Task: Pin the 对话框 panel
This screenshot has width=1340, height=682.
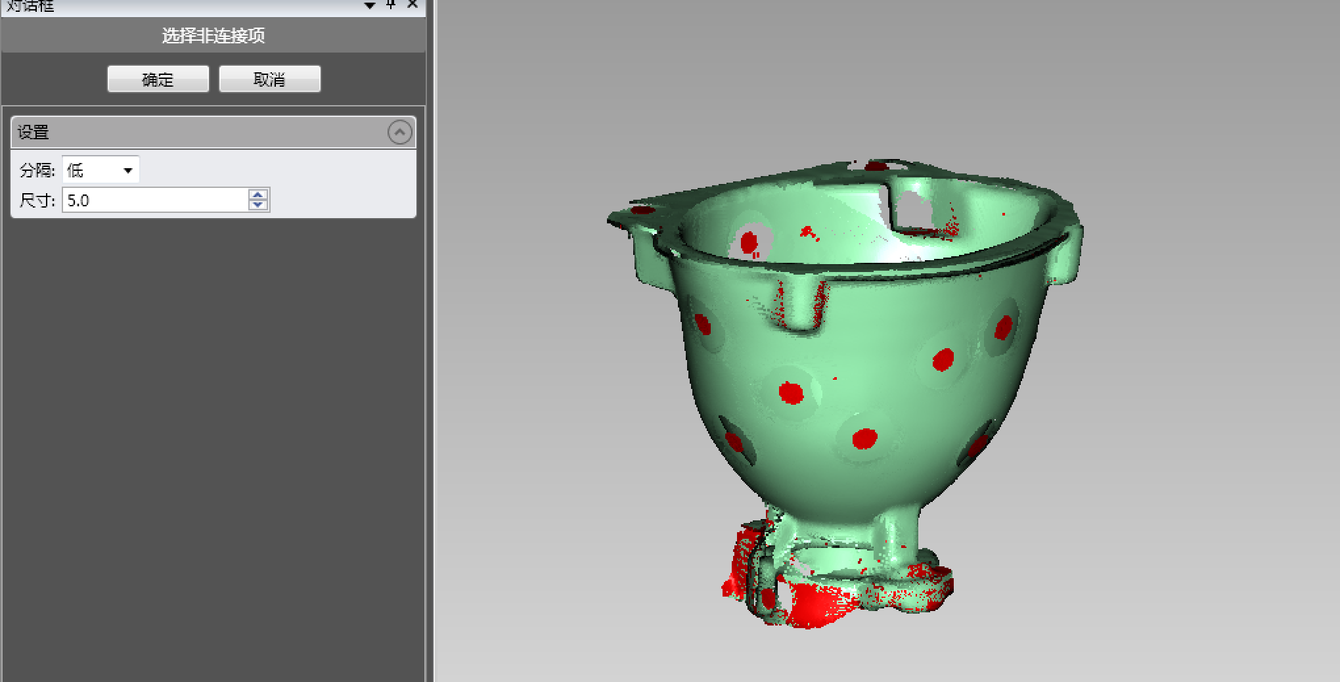Action: pyautogui.click(x=391, y=5)
